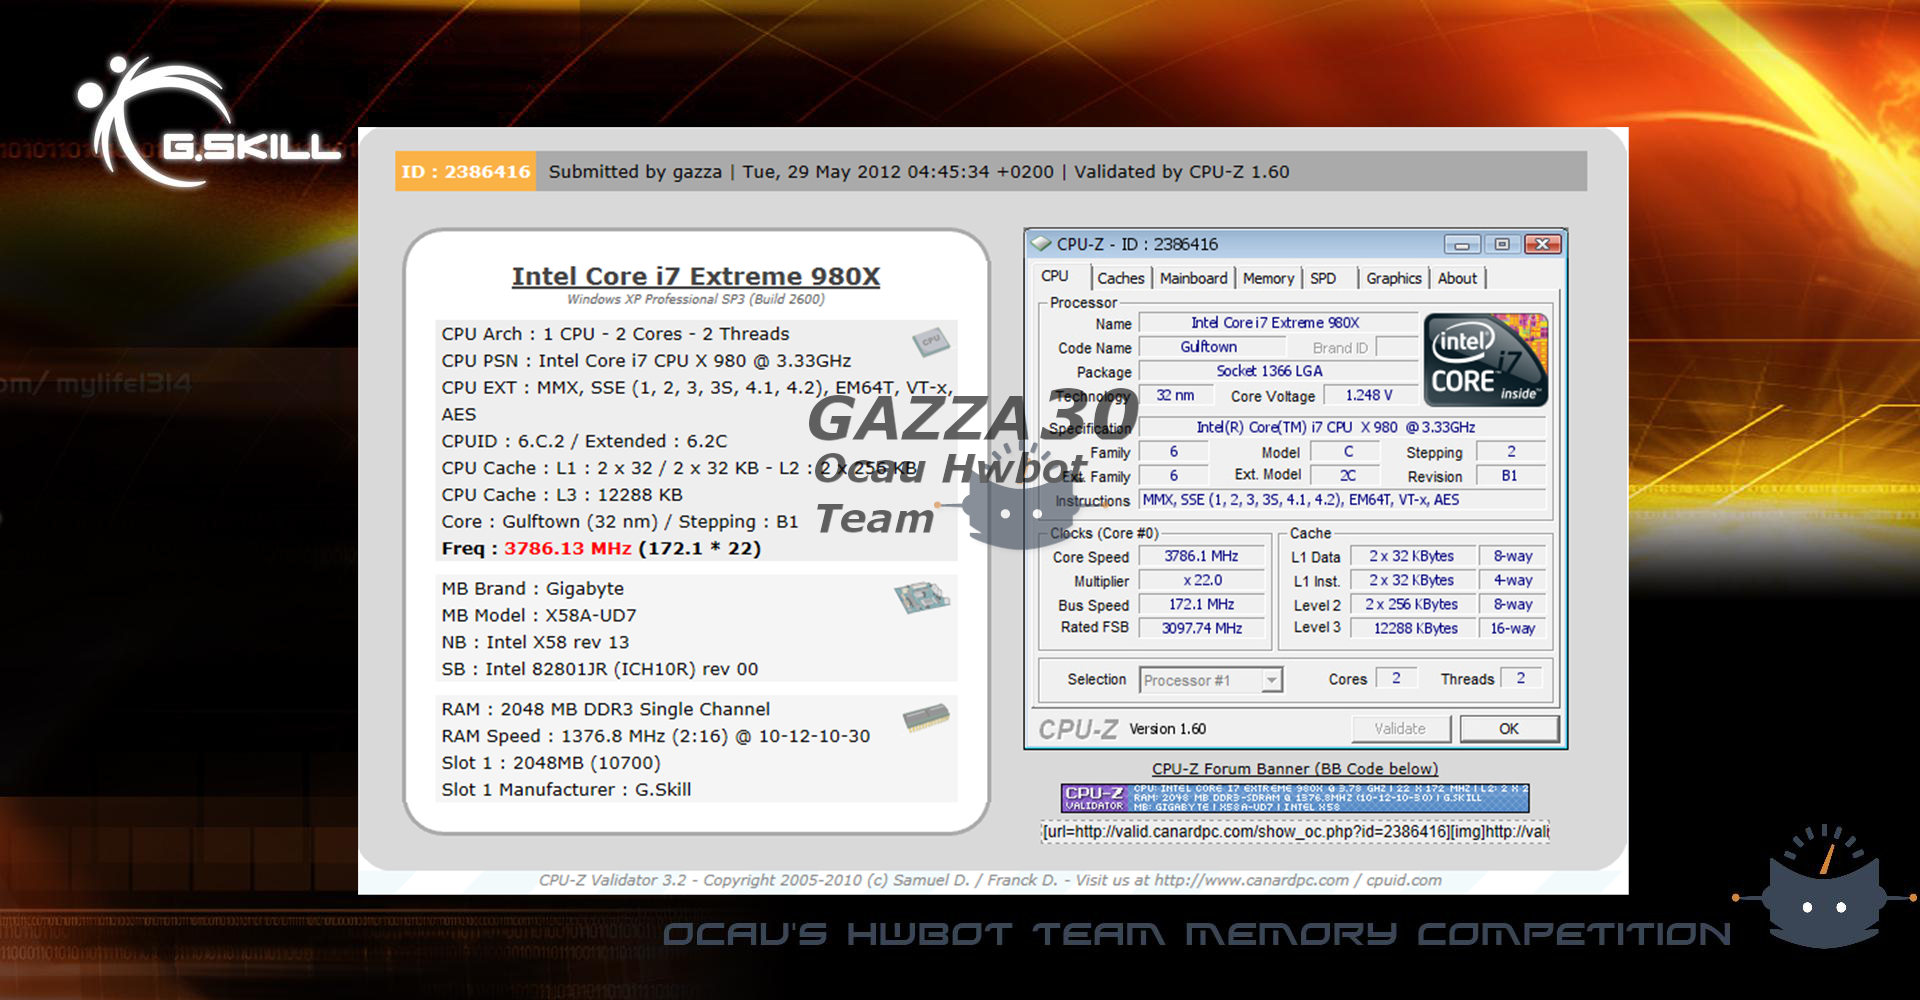The width and height of the screenshot is (1920, 1000).
Task: Click the red Freq 3786.13 MHz text
Action: click(x=567, y=548)
